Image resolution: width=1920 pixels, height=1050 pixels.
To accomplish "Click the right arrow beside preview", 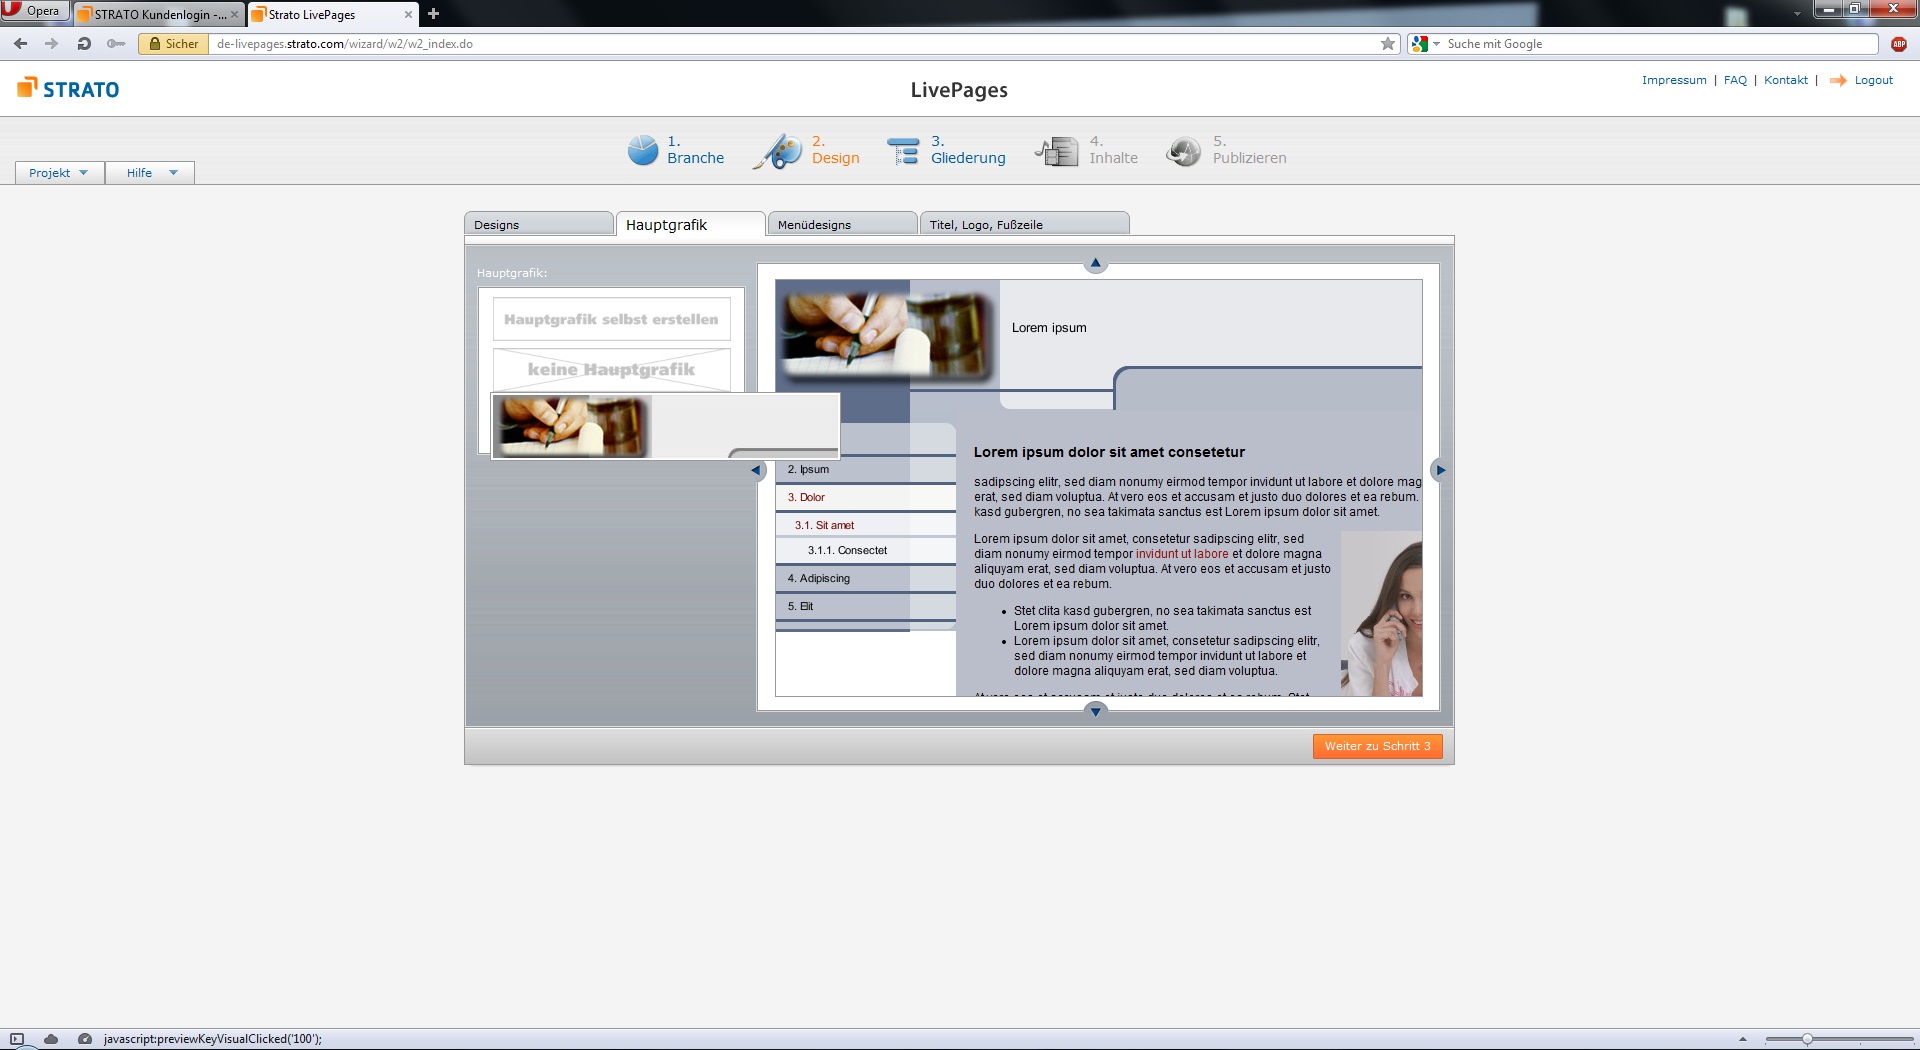I will (1439, 470).
